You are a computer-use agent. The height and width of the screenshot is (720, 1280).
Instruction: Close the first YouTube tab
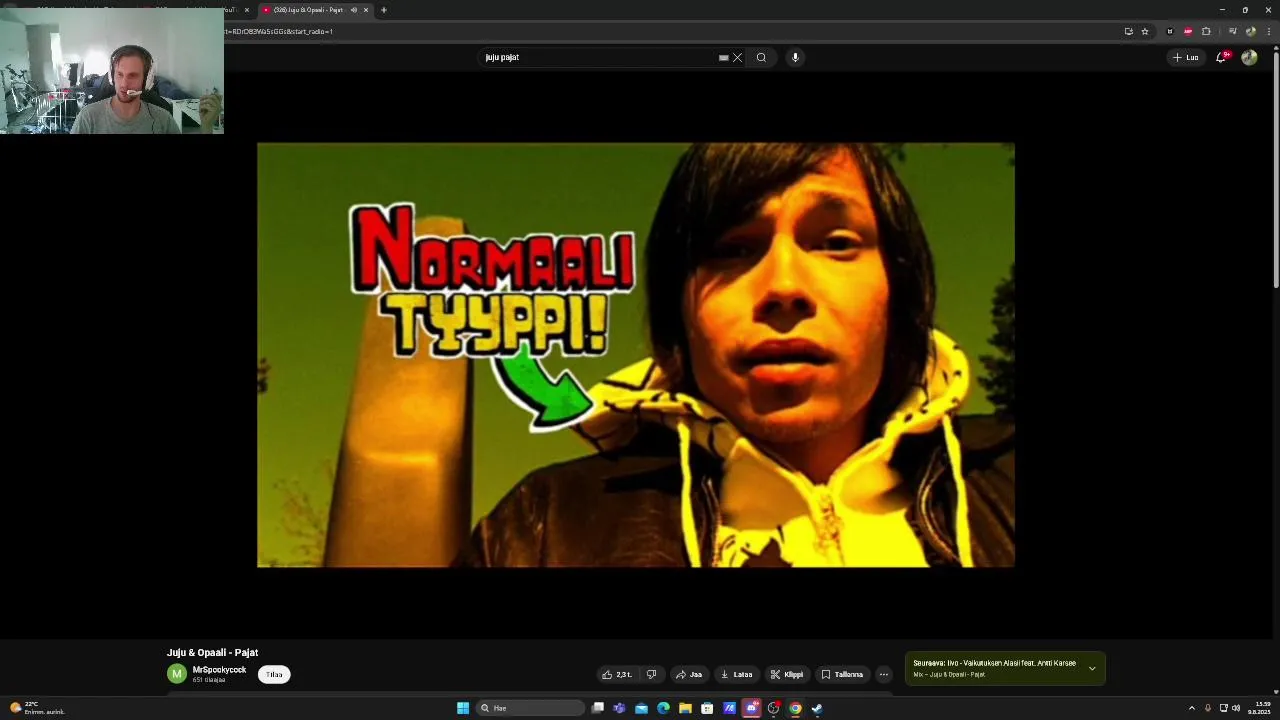247,10
